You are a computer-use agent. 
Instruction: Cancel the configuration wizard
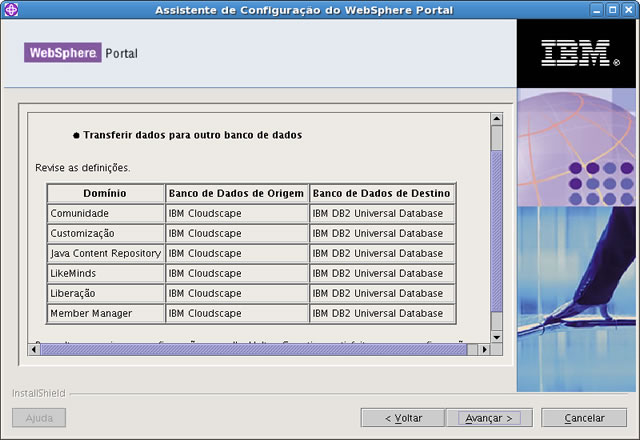point(584,418)
